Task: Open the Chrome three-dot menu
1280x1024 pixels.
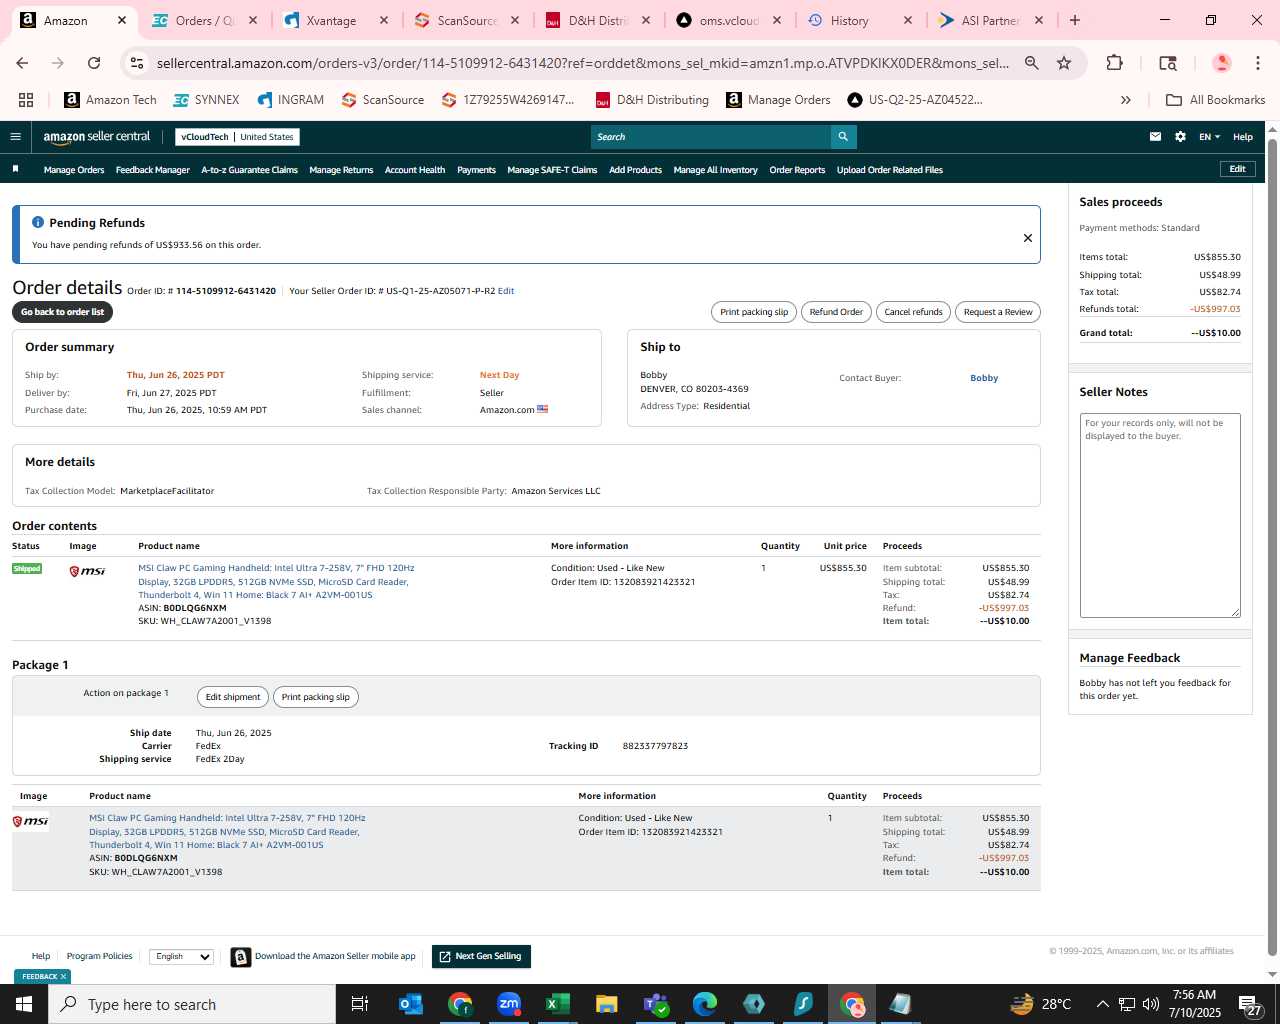Action: [1257, 63]
